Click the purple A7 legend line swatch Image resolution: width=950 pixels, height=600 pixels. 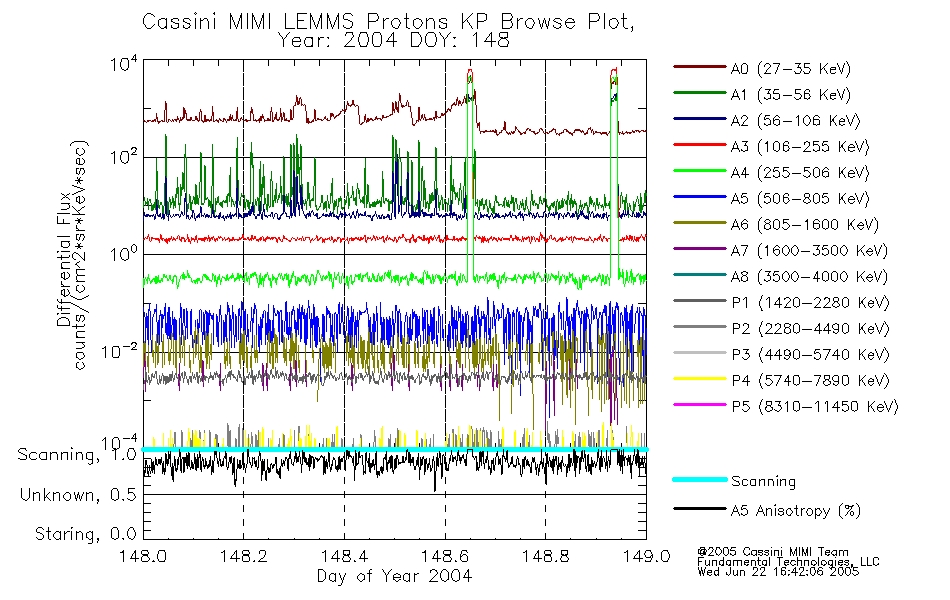pyautogui.click(x=700, y=248)
